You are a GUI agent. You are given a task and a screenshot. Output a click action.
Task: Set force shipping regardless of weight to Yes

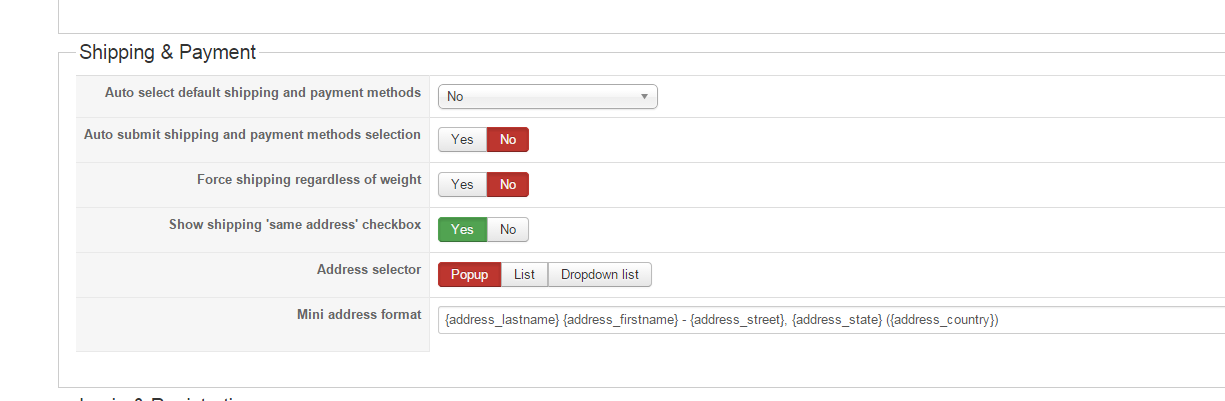[x=462, y=185]
